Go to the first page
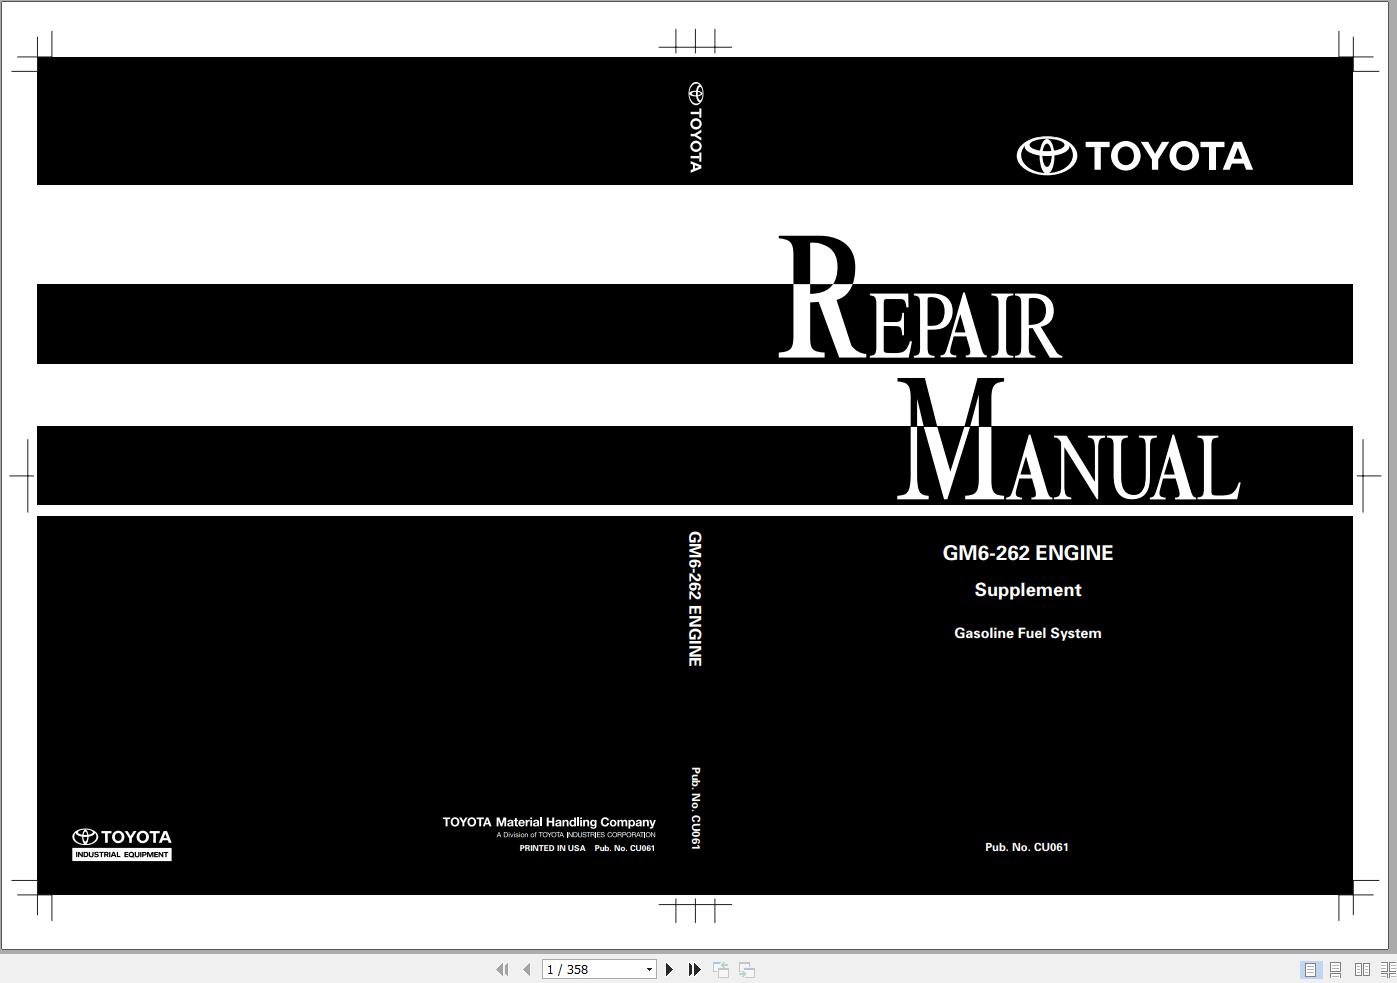 coord(502,969)
